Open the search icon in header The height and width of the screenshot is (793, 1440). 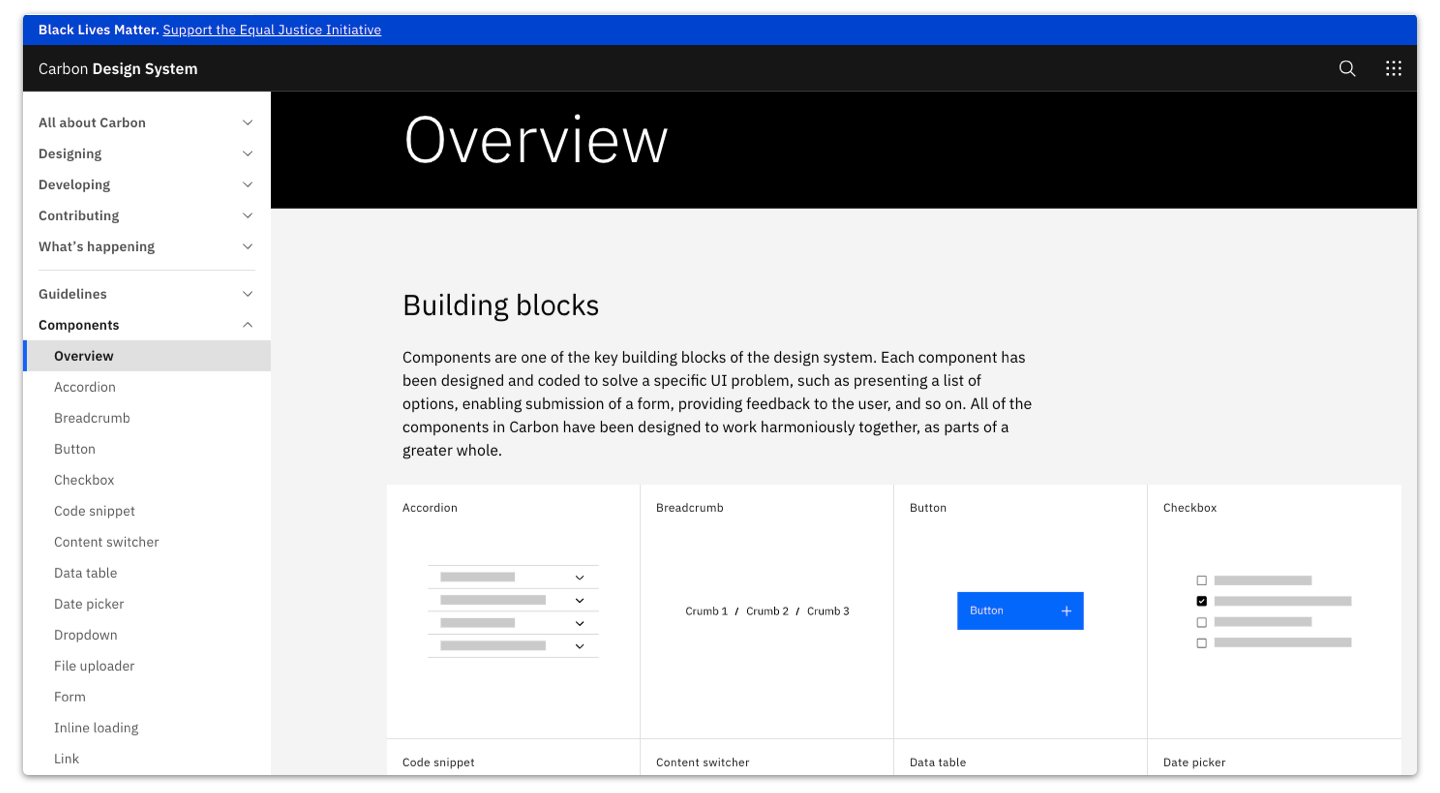1347,68
